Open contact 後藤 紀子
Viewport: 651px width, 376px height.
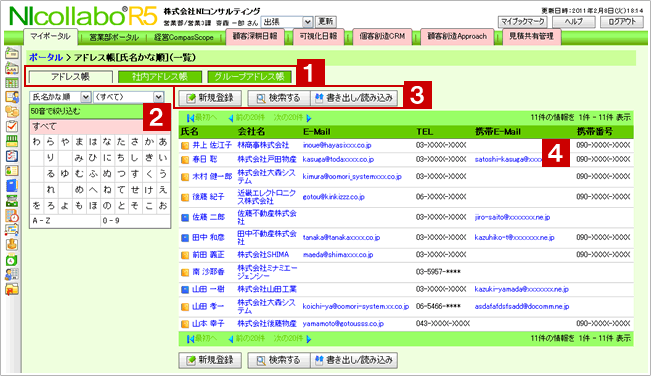tap(208, 197)
